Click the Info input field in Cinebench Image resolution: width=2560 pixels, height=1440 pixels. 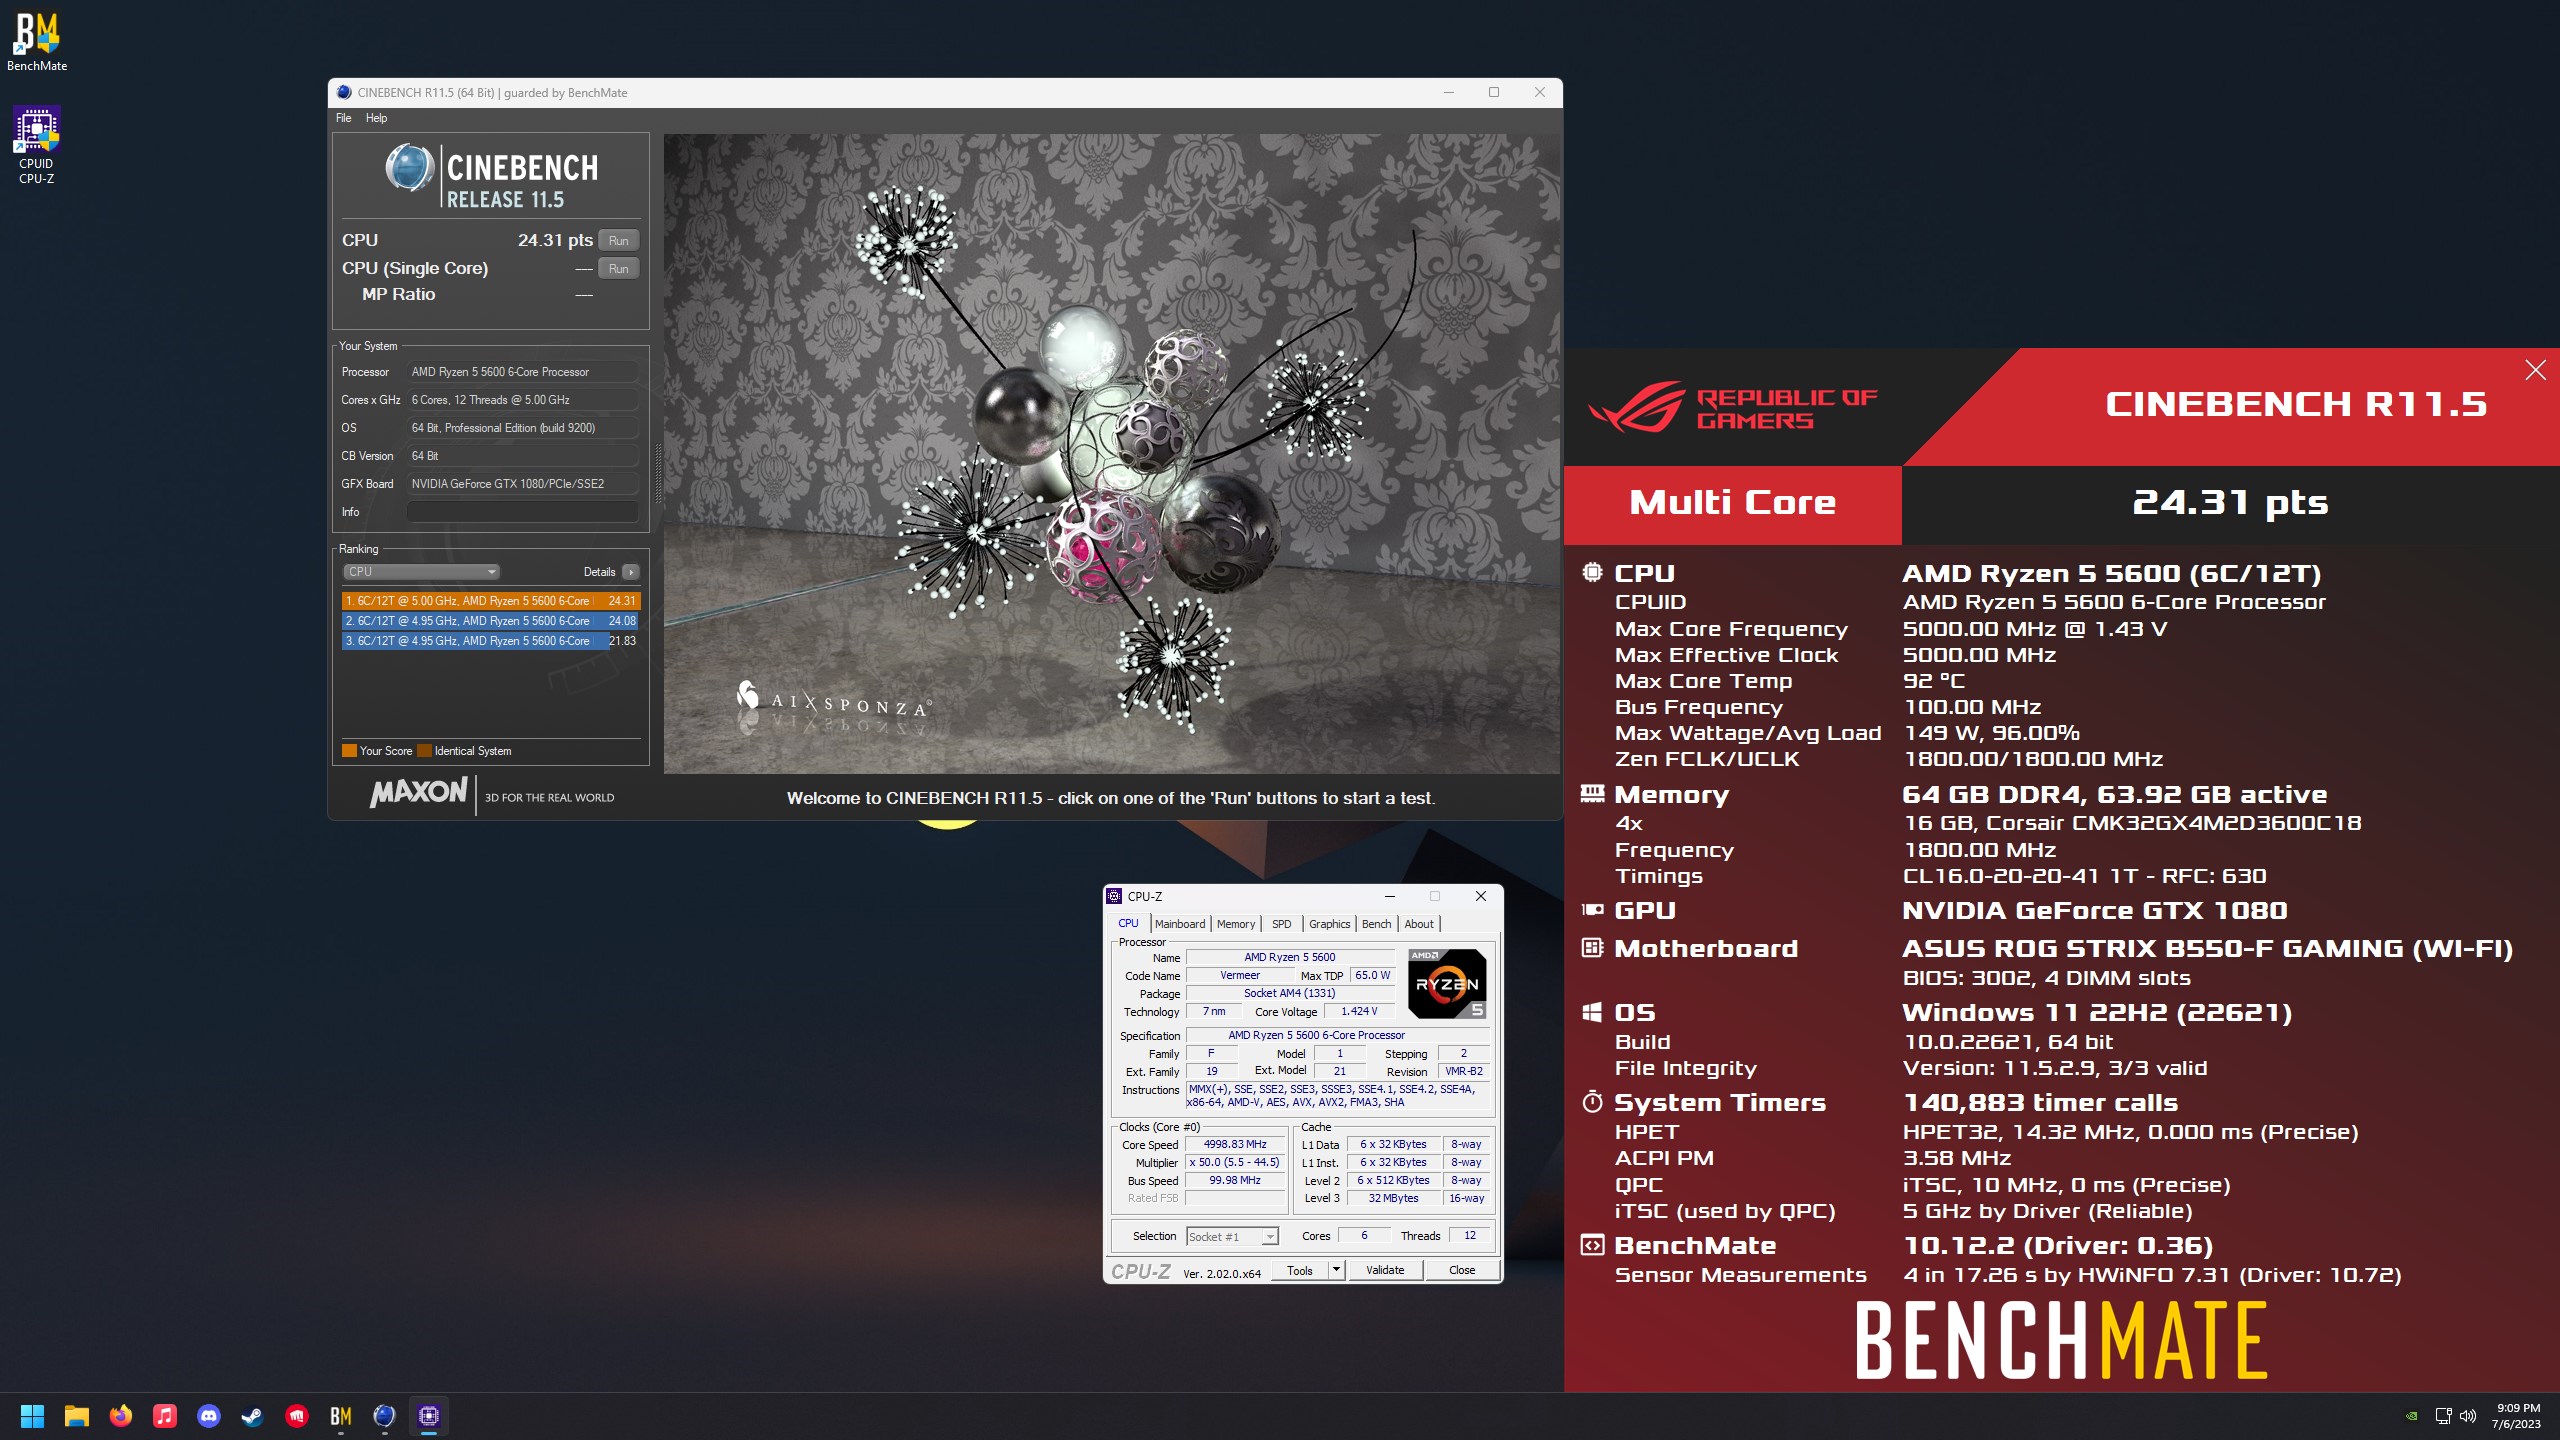tap(522, 511)
